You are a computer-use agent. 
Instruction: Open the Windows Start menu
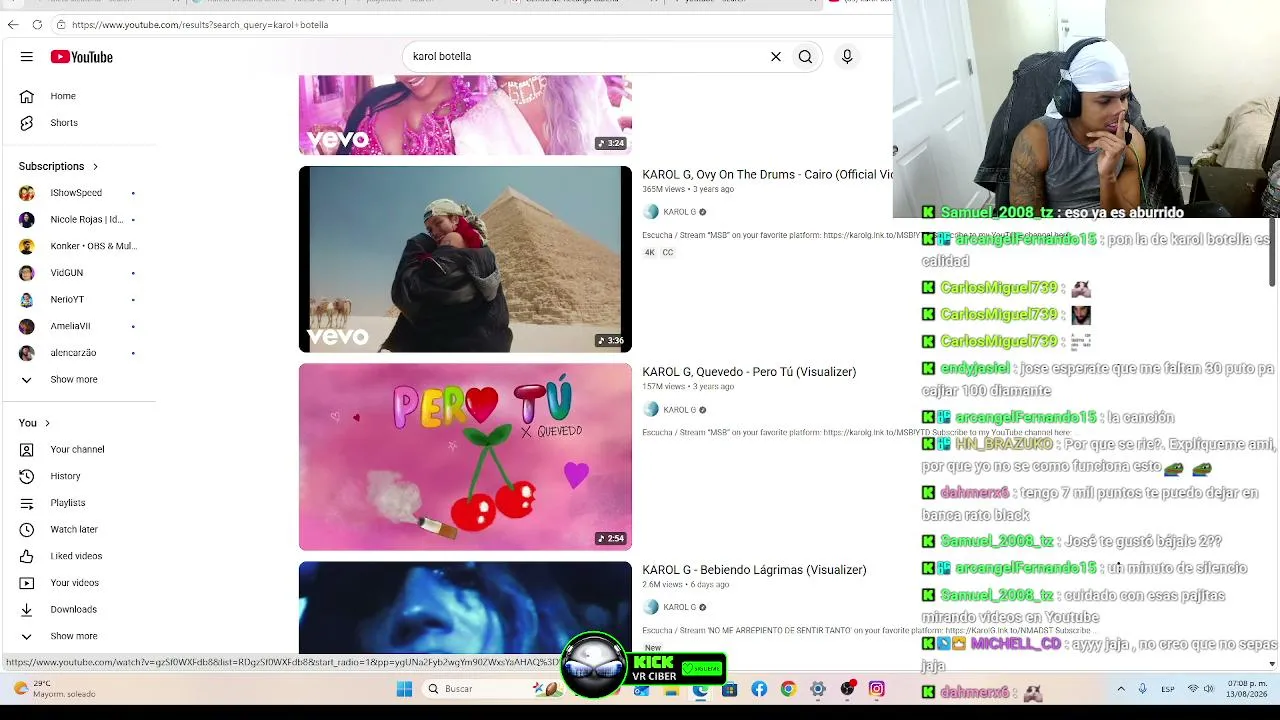point(404,689)
